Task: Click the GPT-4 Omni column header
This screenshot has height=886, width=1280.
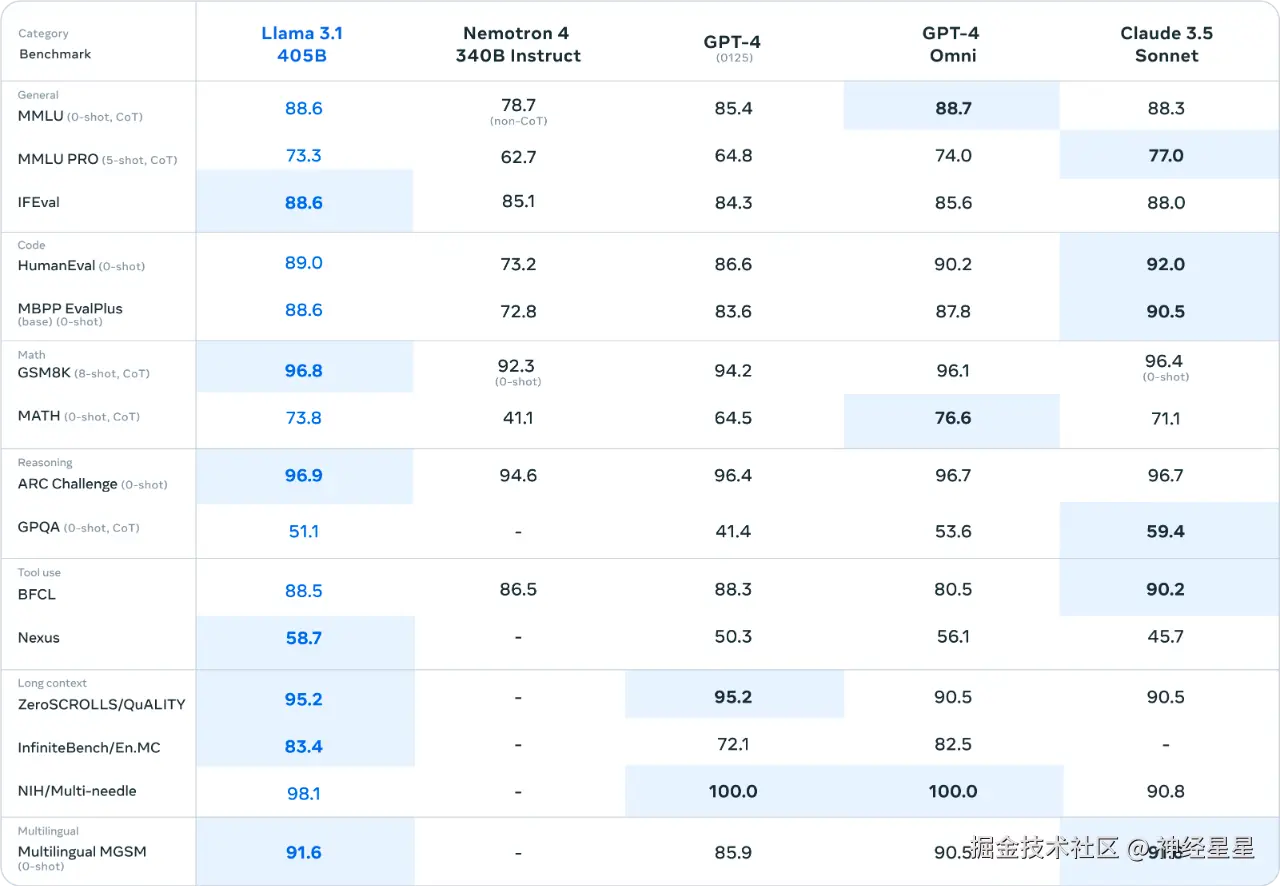Action: (x=952, y=44)
